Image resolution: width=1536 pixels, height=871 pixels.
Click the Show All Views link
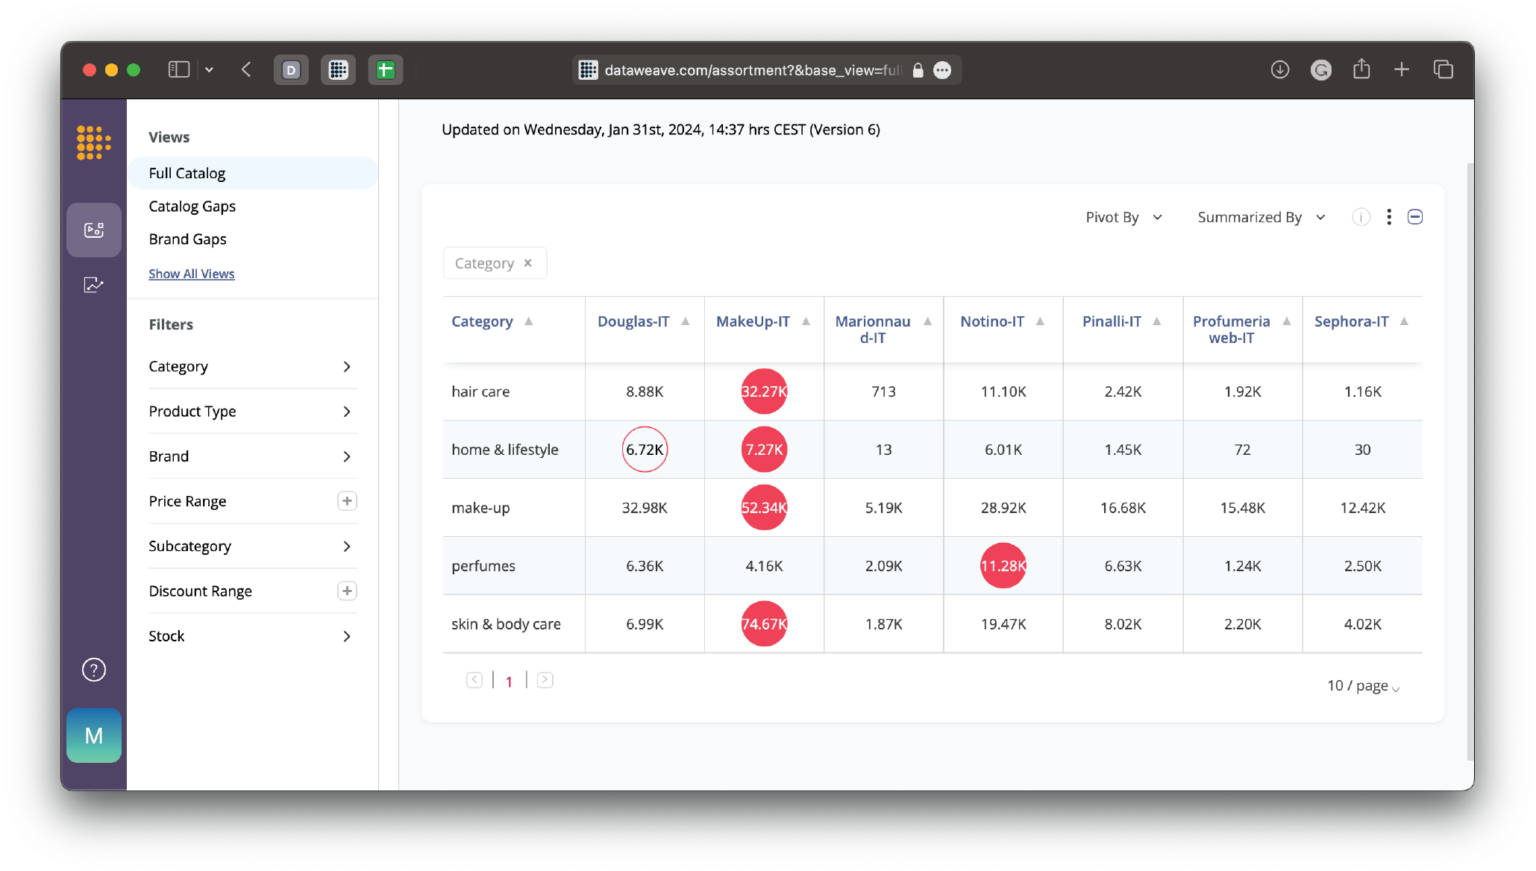point(191,273)
